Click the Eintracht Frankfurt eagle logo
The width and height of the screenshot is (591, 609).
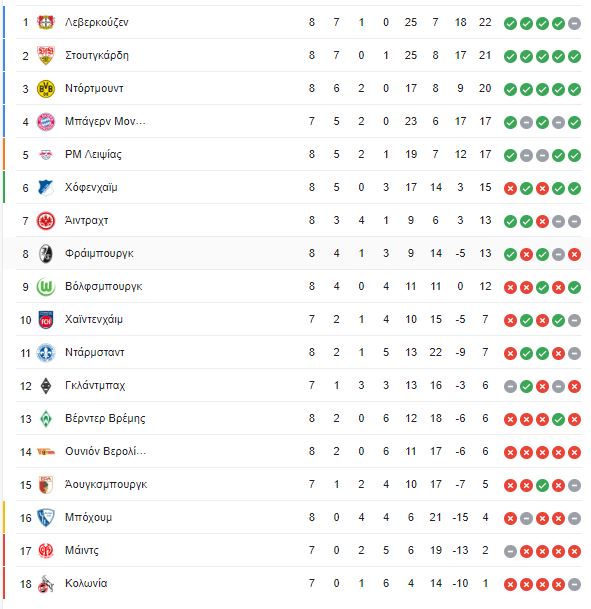pyautogui.click(x=45, y=221)
